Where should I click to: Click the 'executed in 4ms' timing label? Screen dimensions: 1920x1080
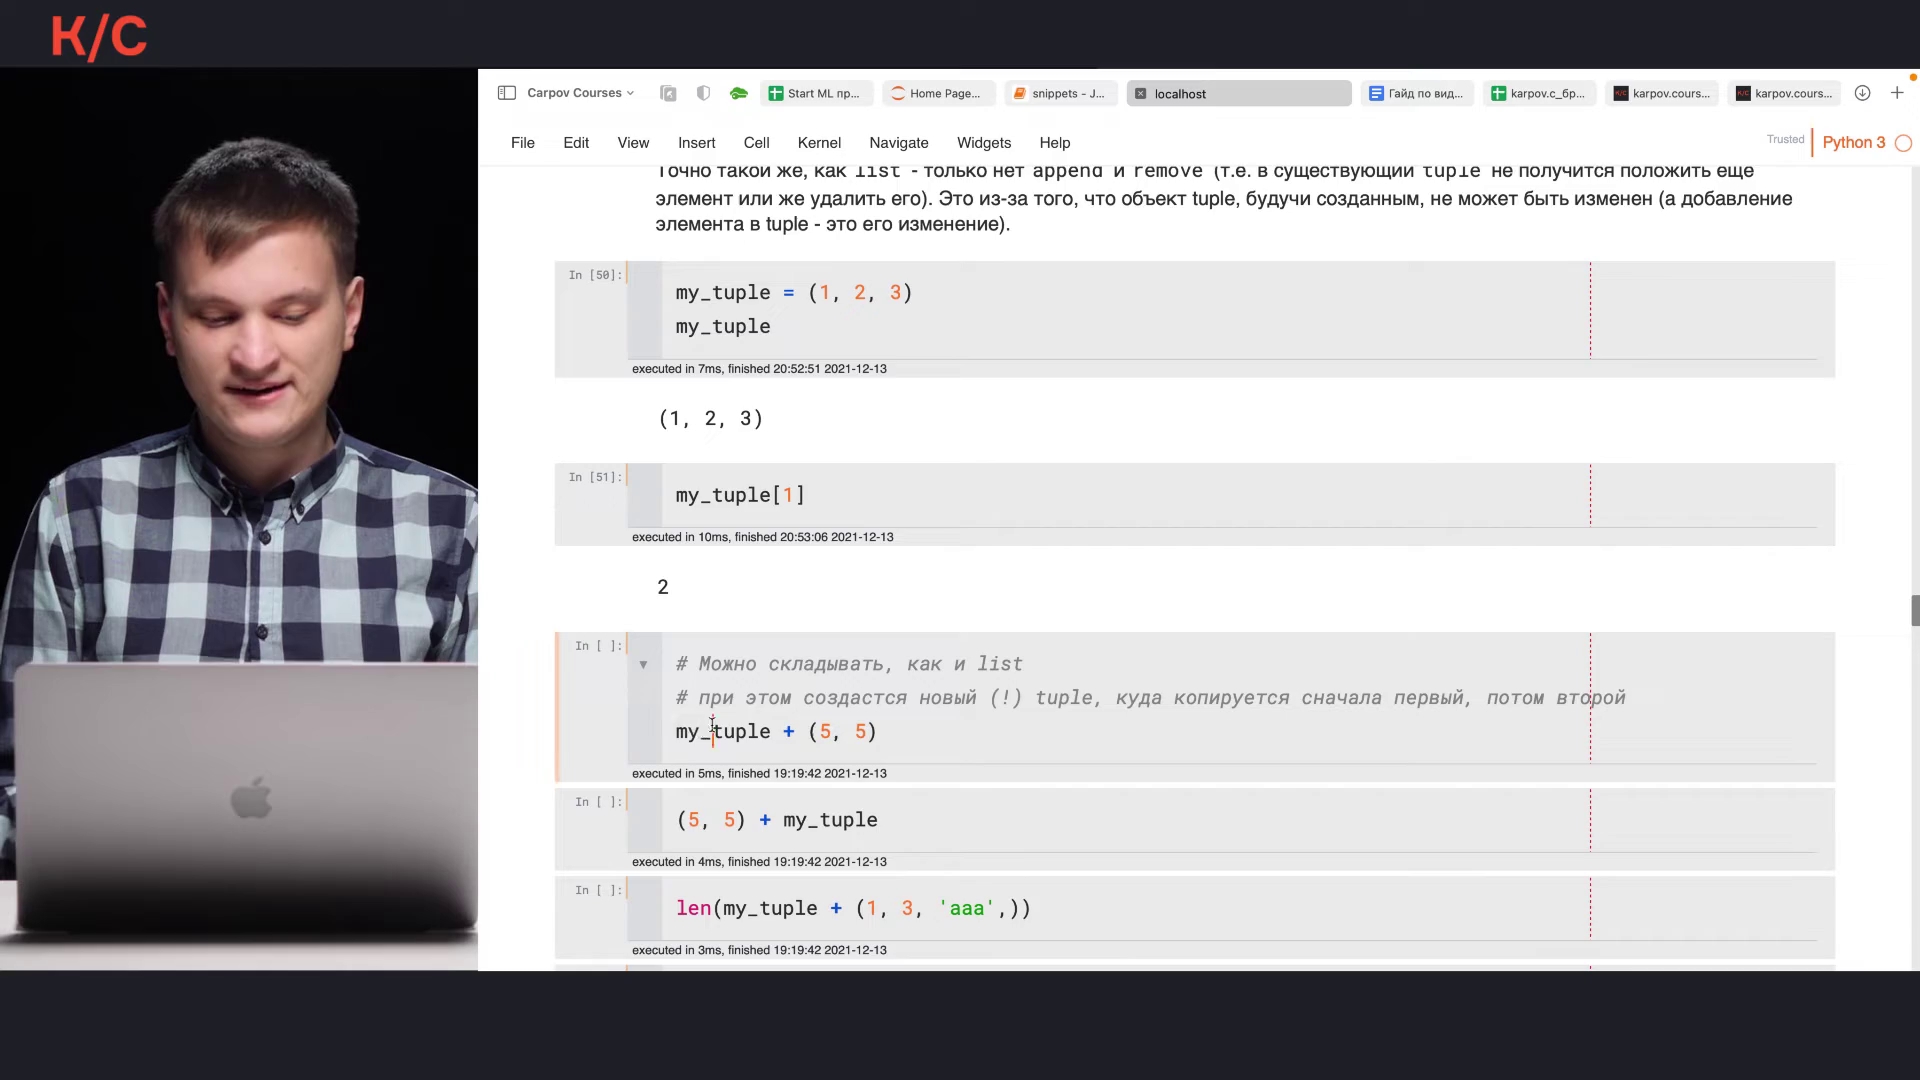click(759, 862)
